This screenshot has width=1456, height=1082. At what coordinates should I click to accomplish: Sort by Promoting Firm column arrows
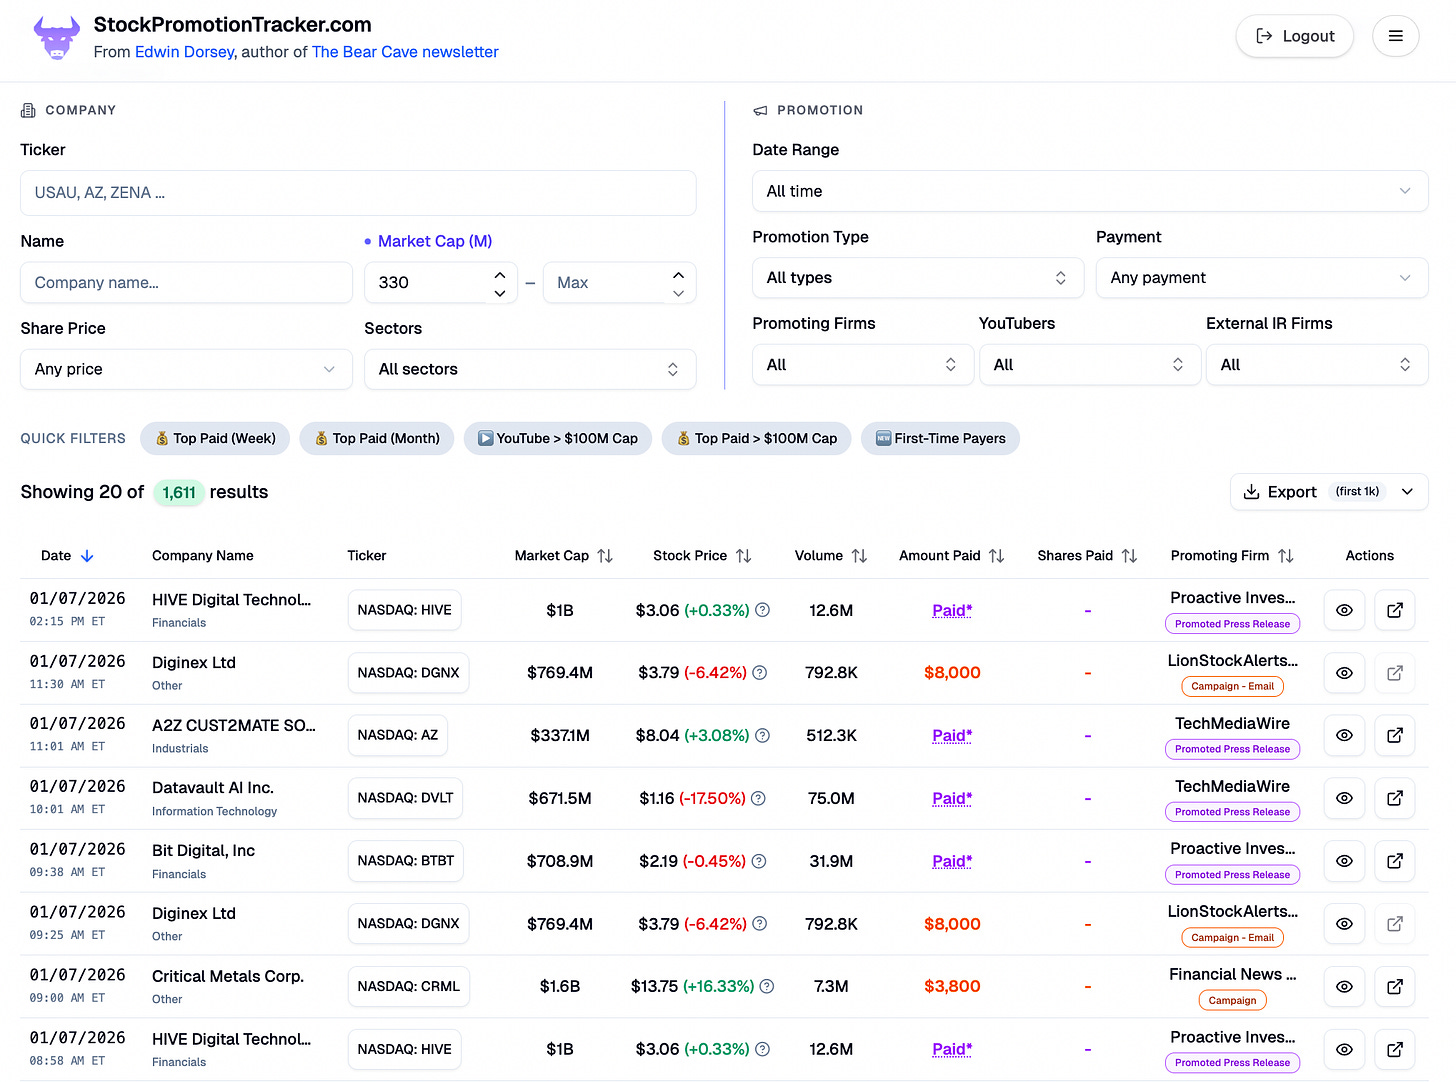(x=1286, y=556)
